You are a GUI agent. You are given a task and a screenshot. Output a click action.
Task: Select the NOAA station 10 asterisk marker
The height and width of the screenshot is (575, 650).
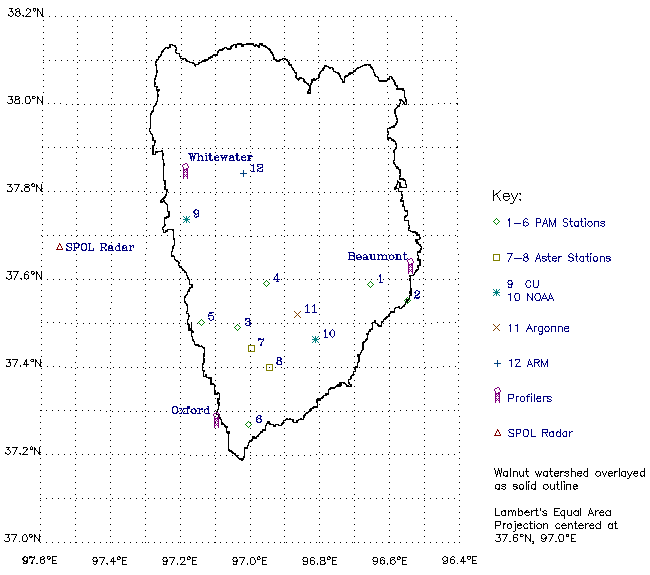[316, 340]
